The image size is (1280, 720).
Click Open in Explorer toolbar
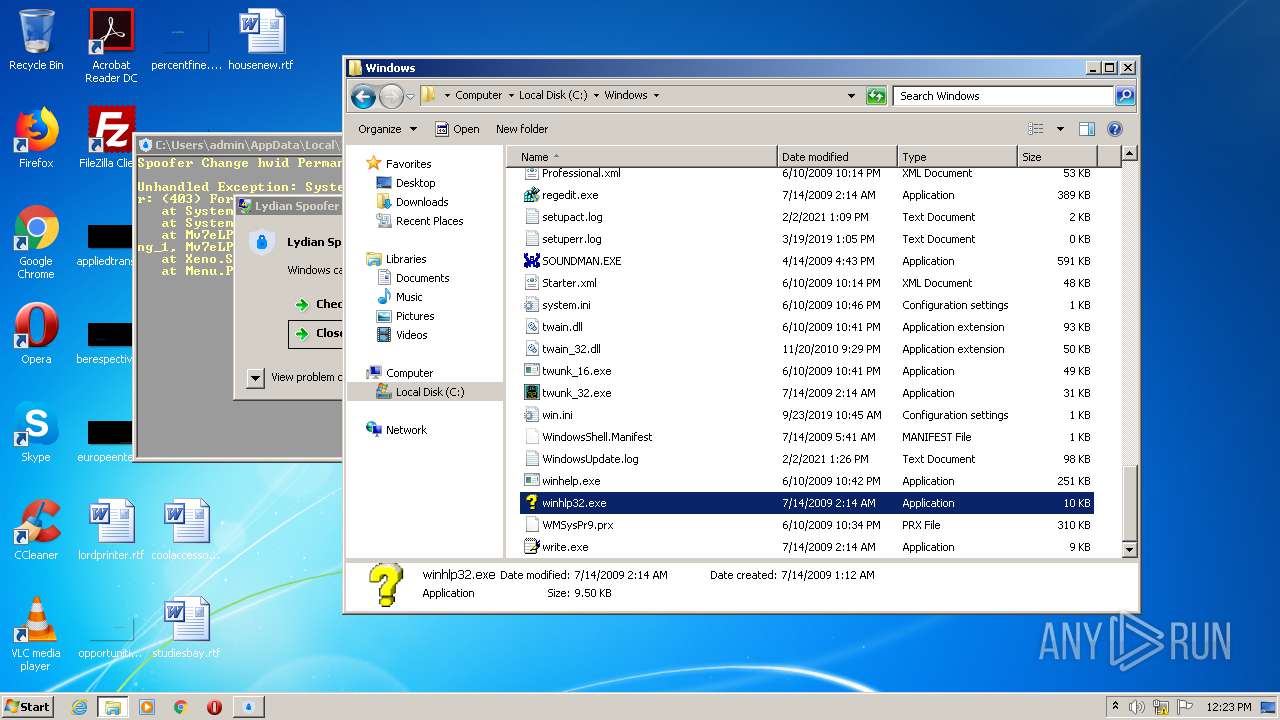(x=457, y=129)
